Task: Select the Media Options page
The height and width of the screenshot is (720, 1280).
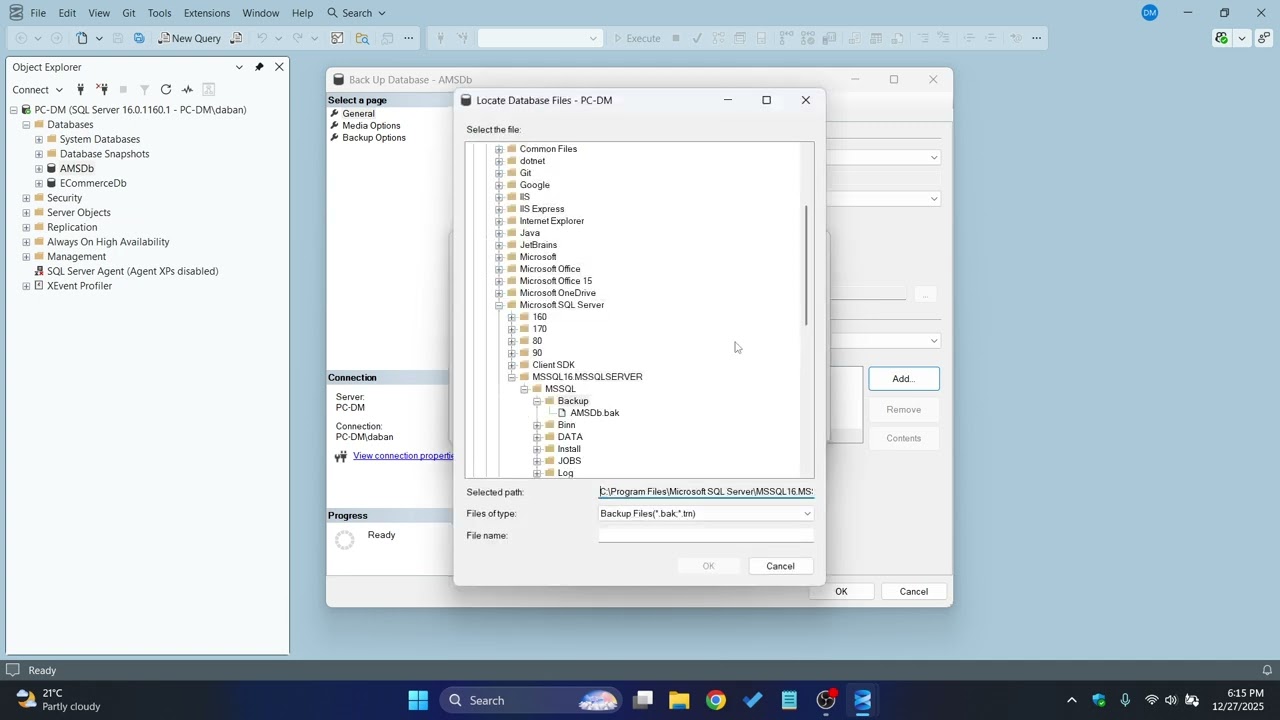Action: click(x=371, y=126)
